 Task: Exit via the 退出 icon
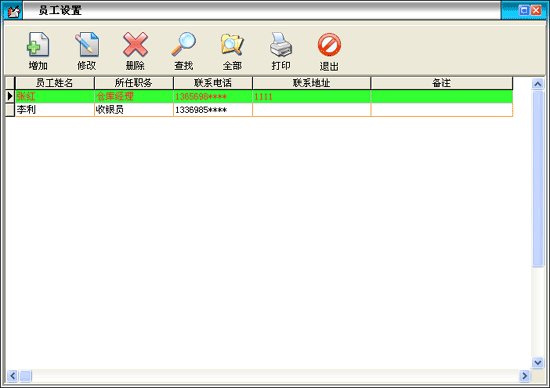[329, 45]
